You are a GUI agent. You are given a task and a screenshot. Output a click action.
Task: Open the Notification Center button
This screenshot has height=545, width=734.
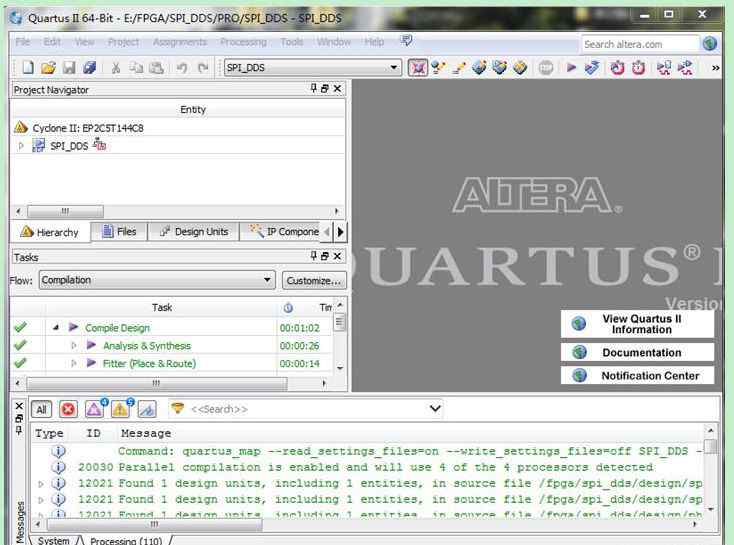click(637, 375)
